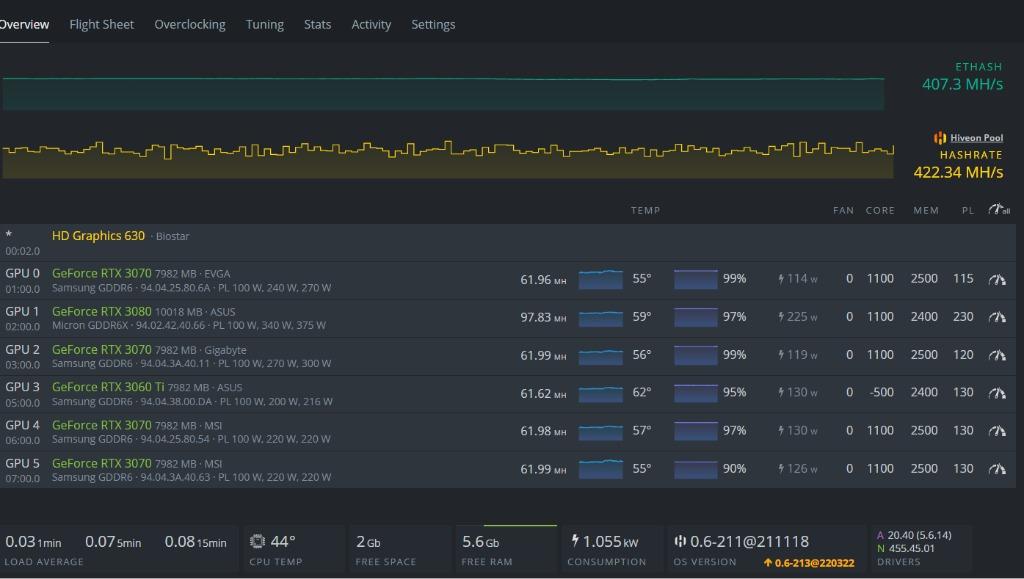
Task: Open overclock settings icon for GPU 2
Action: pos(997,355)
